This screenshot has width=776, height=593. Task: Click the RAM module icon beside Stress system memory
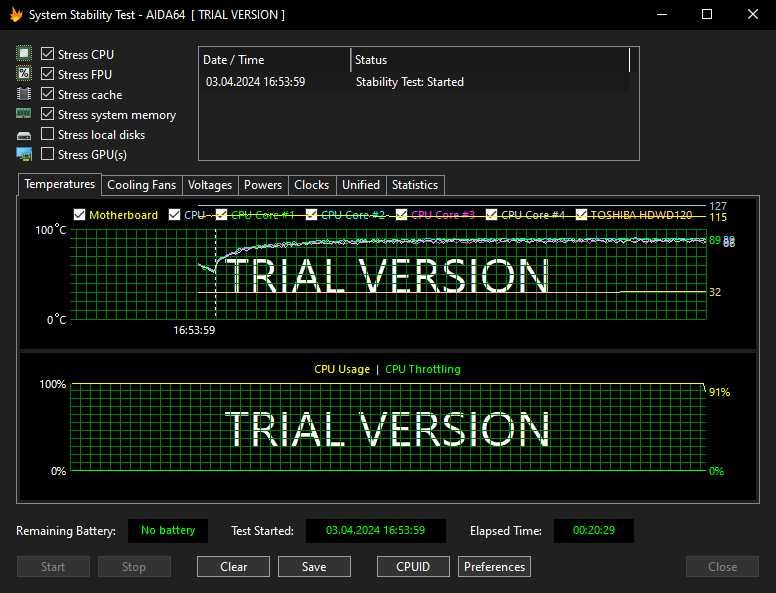coord(24,114)
